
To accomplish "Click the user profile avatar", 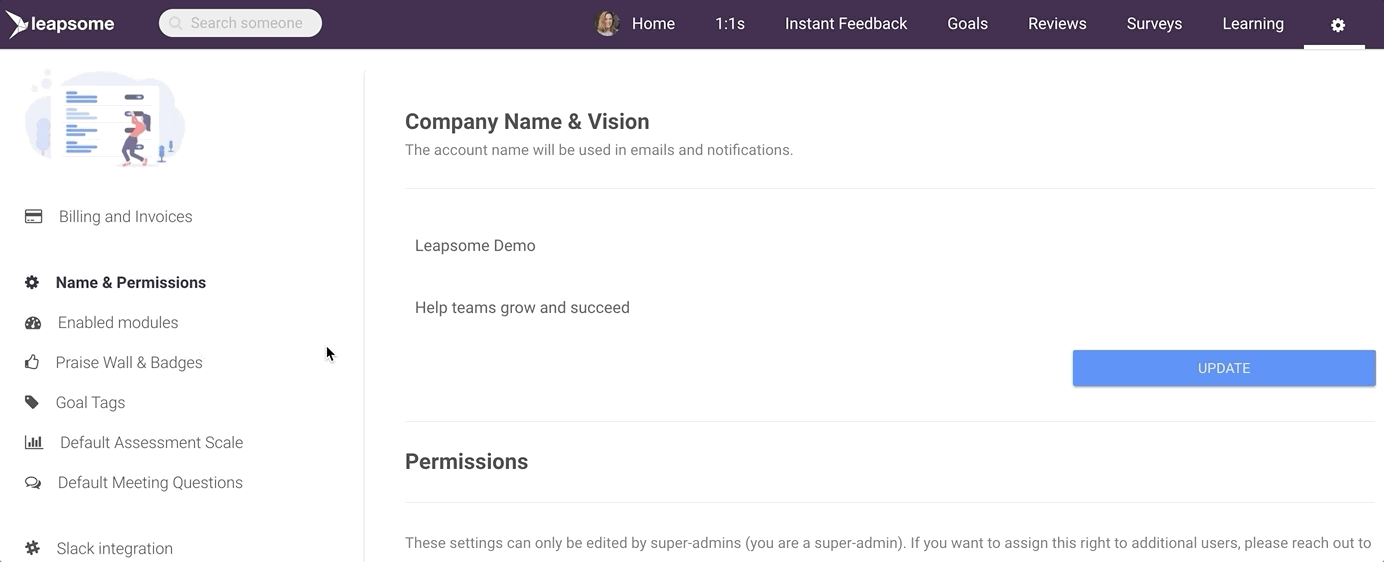I will 607,24.
